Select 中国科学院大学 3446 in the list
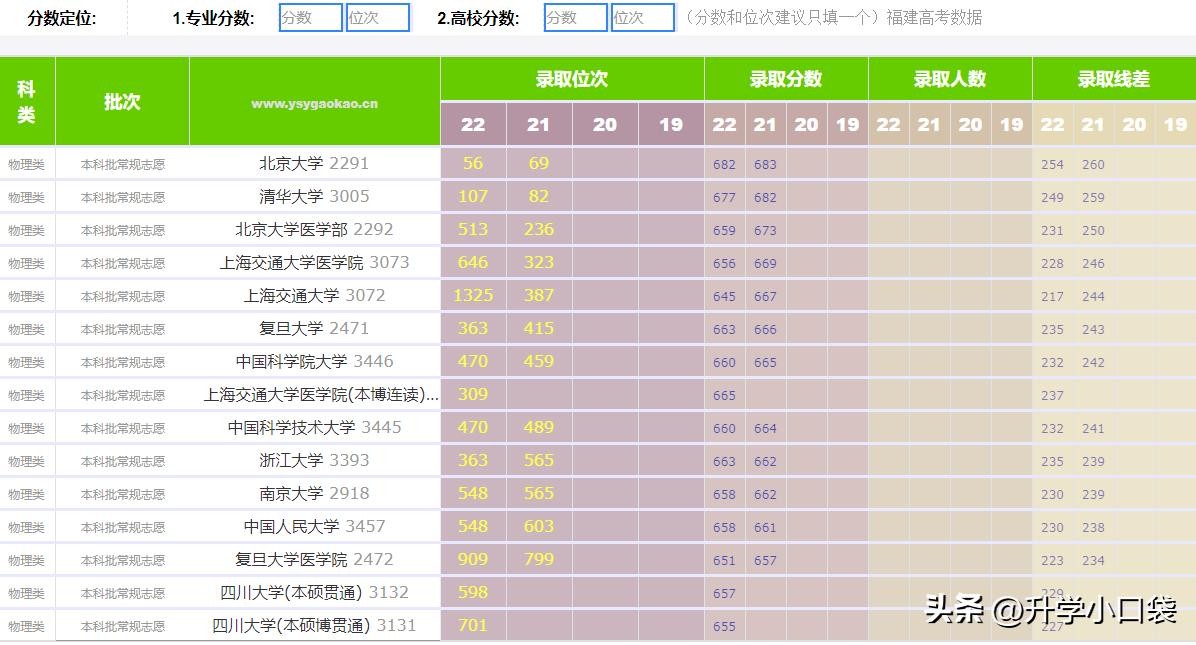1196x645 pixels. [314, 361]
